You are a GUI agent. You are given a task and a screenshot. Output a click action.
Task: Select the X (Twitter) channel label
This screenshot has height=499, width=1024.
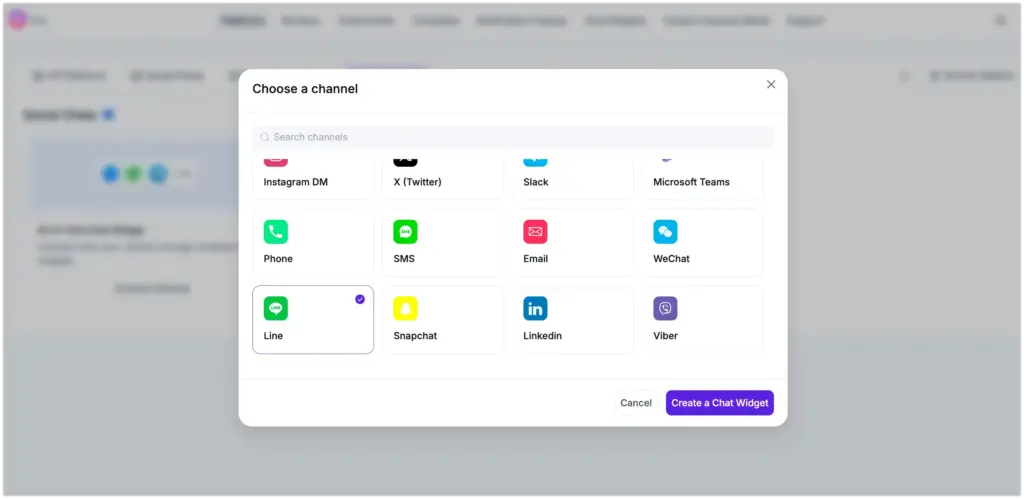coord(417,182)
